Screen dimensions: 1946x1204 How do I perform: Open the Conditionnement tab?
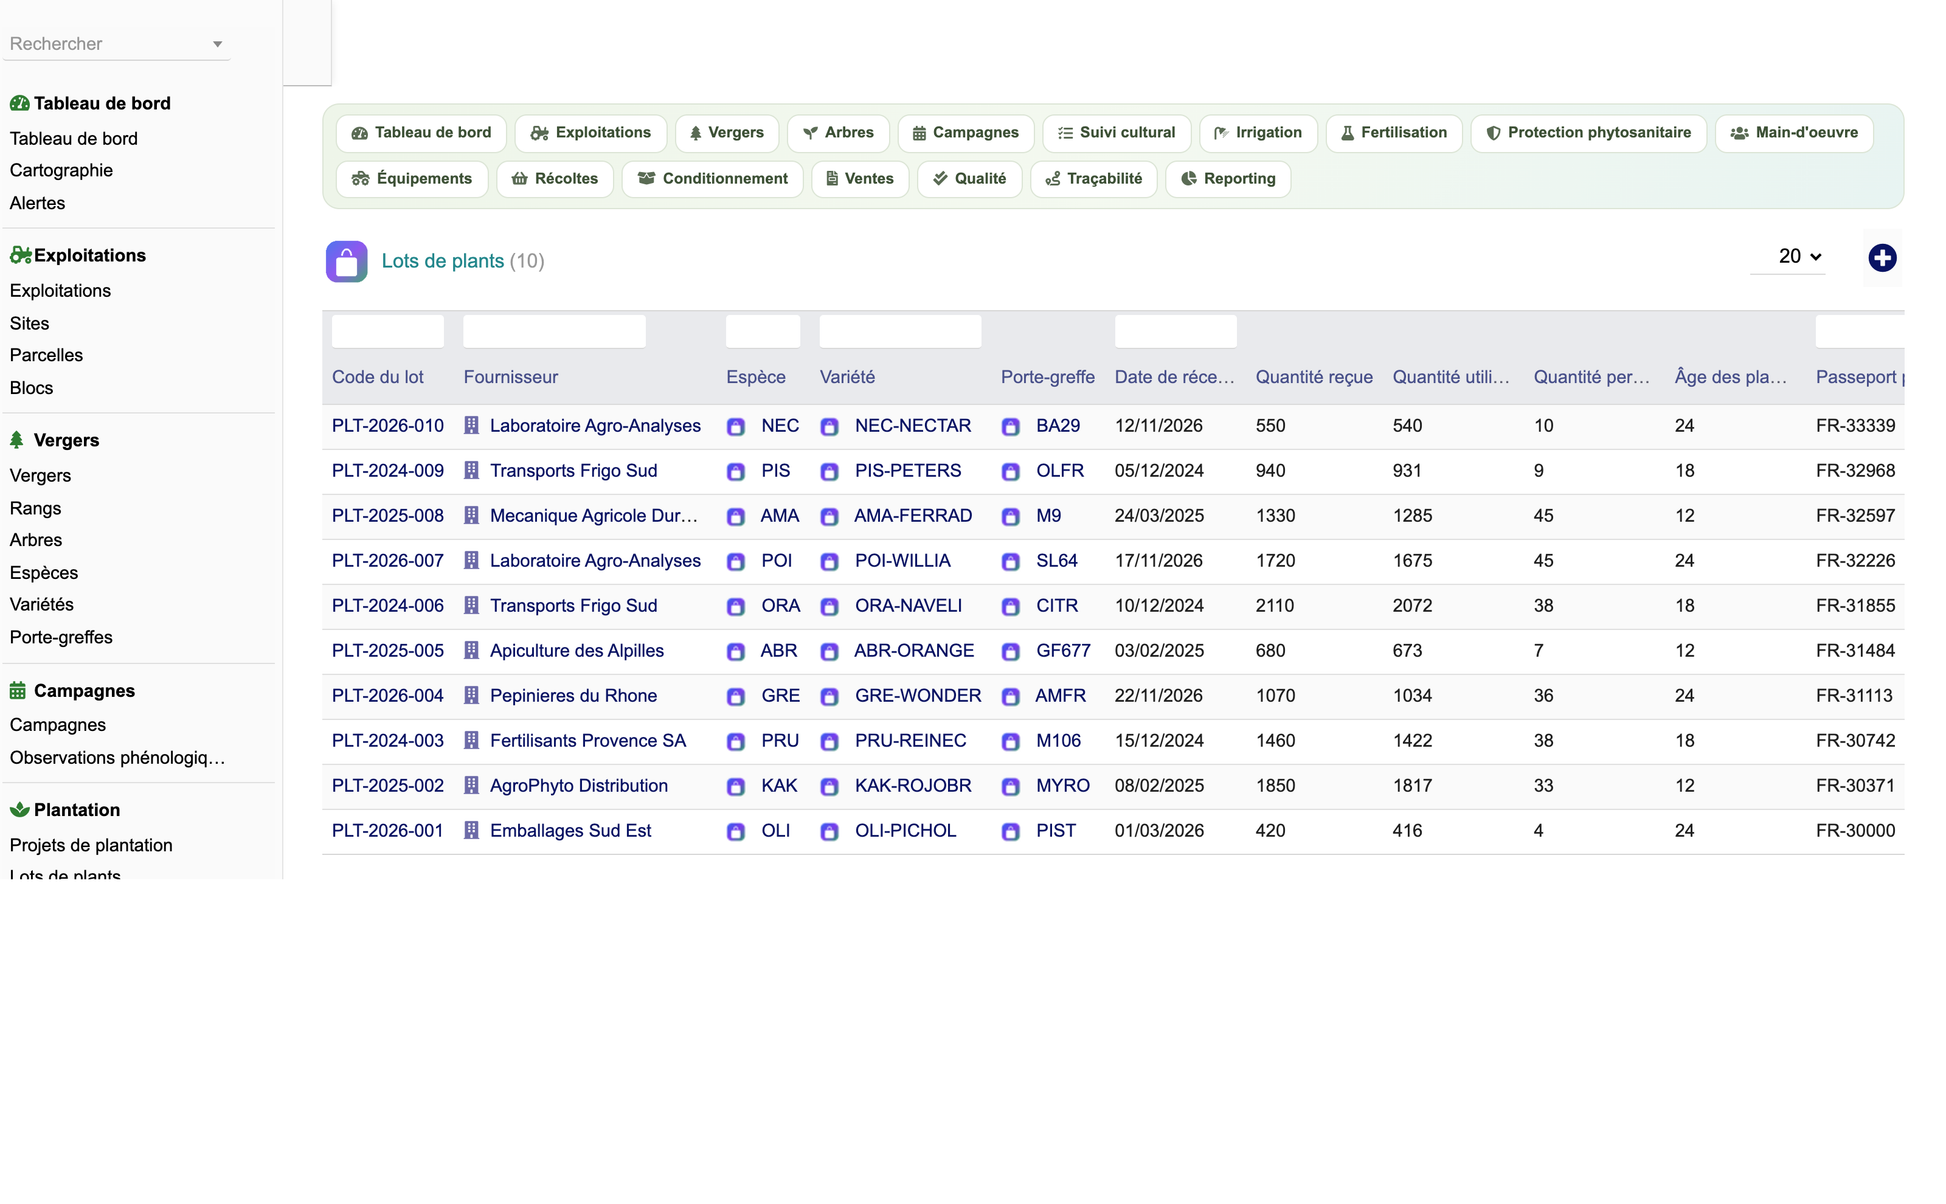(712, 179)
